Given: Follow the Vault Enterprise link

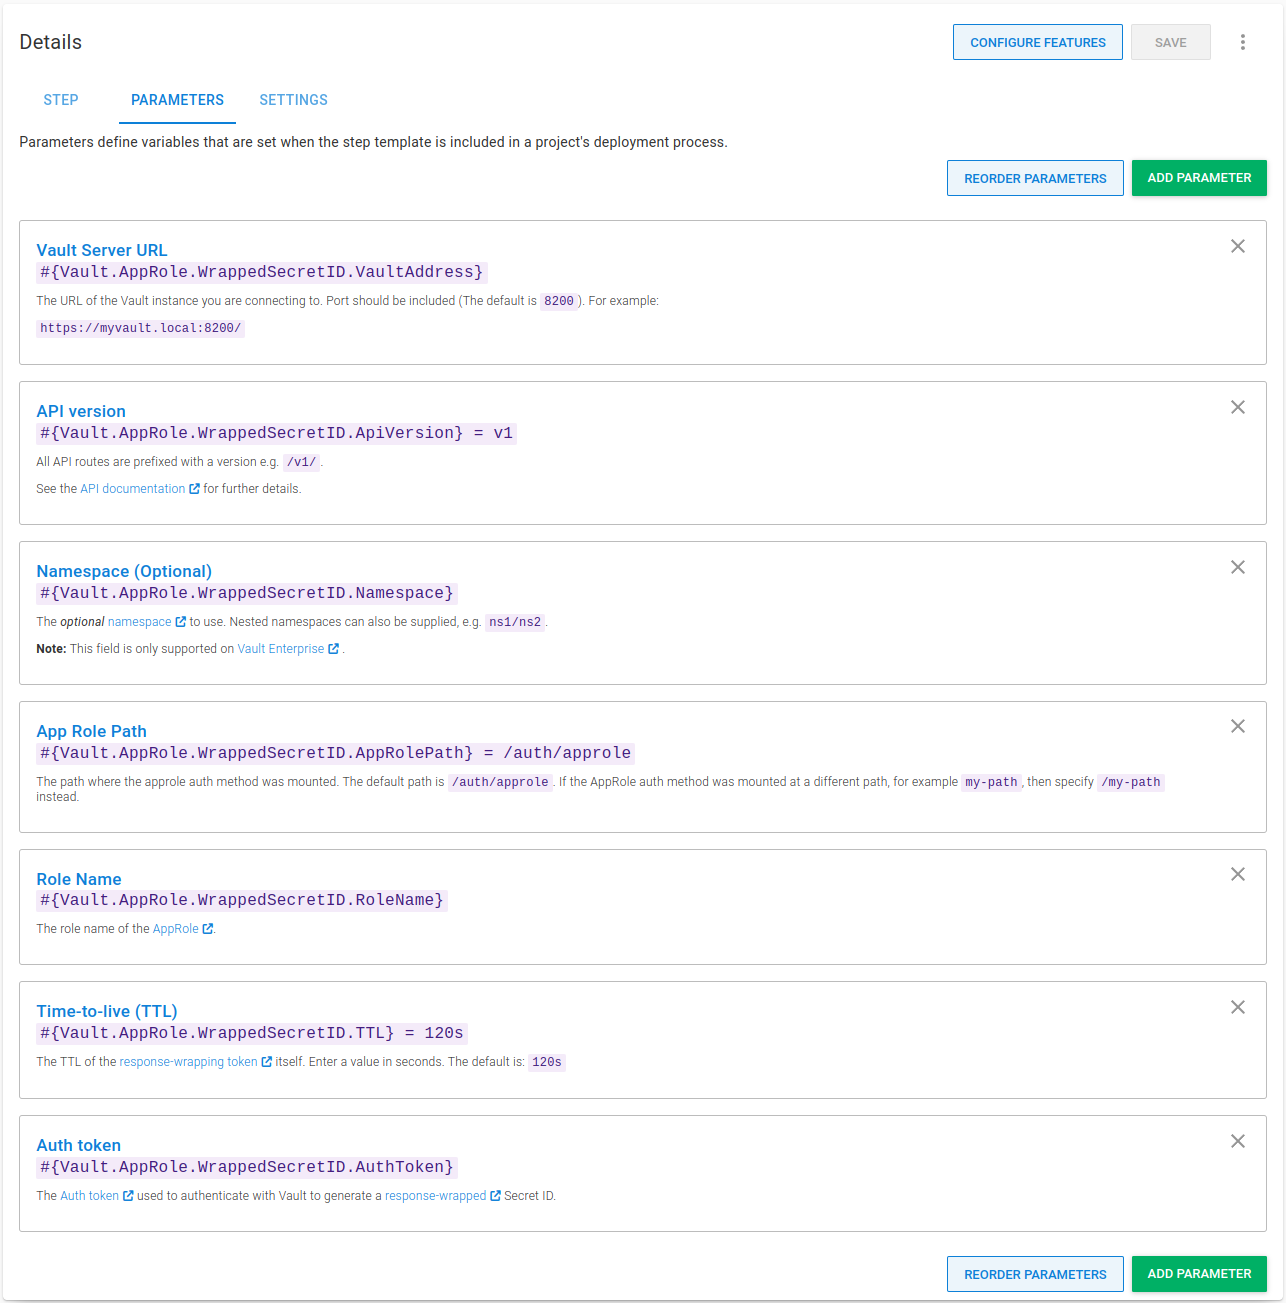Looking at the screenshot, I should [281, 649].
